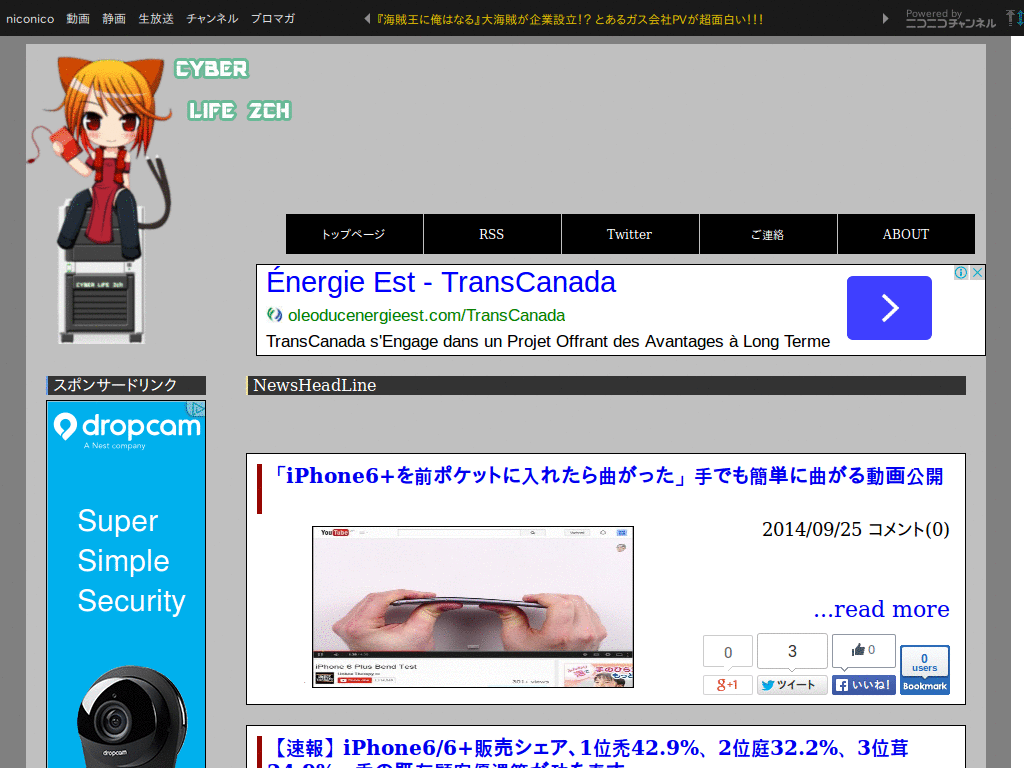Click the AdChoices triangle on the TransCanada ad
This screenshot has width=1024, height=768.
click(961, 272)
